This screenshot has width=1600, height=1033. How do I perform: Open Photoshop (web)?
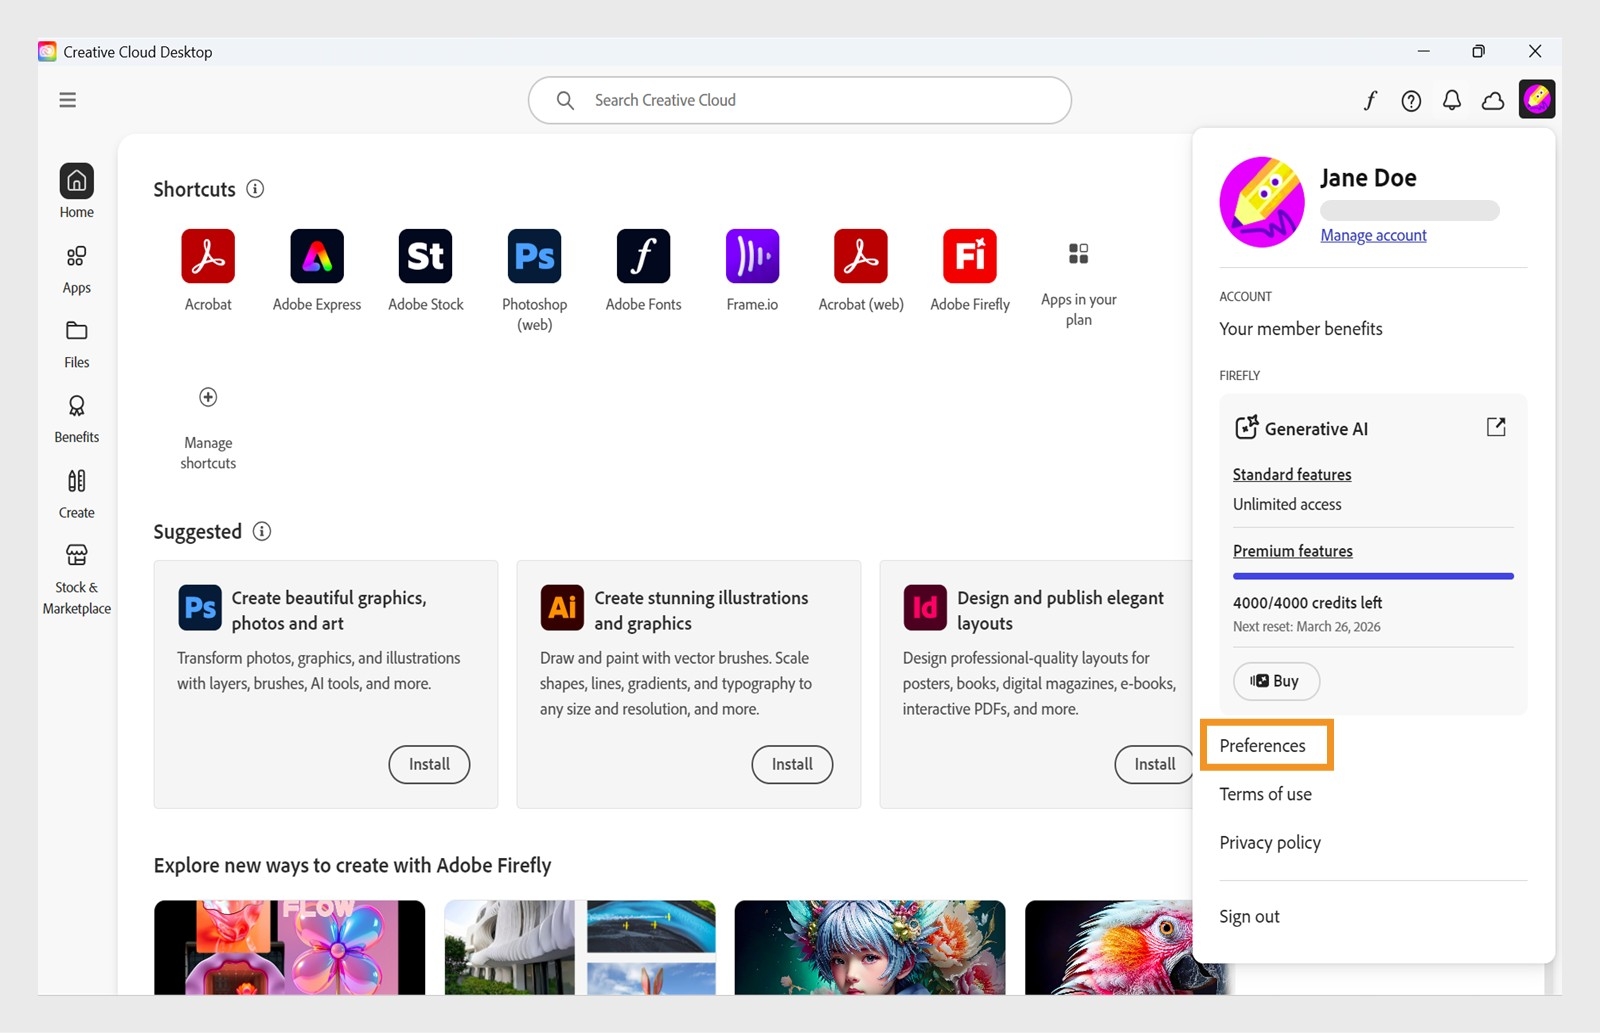pos(533,256)
